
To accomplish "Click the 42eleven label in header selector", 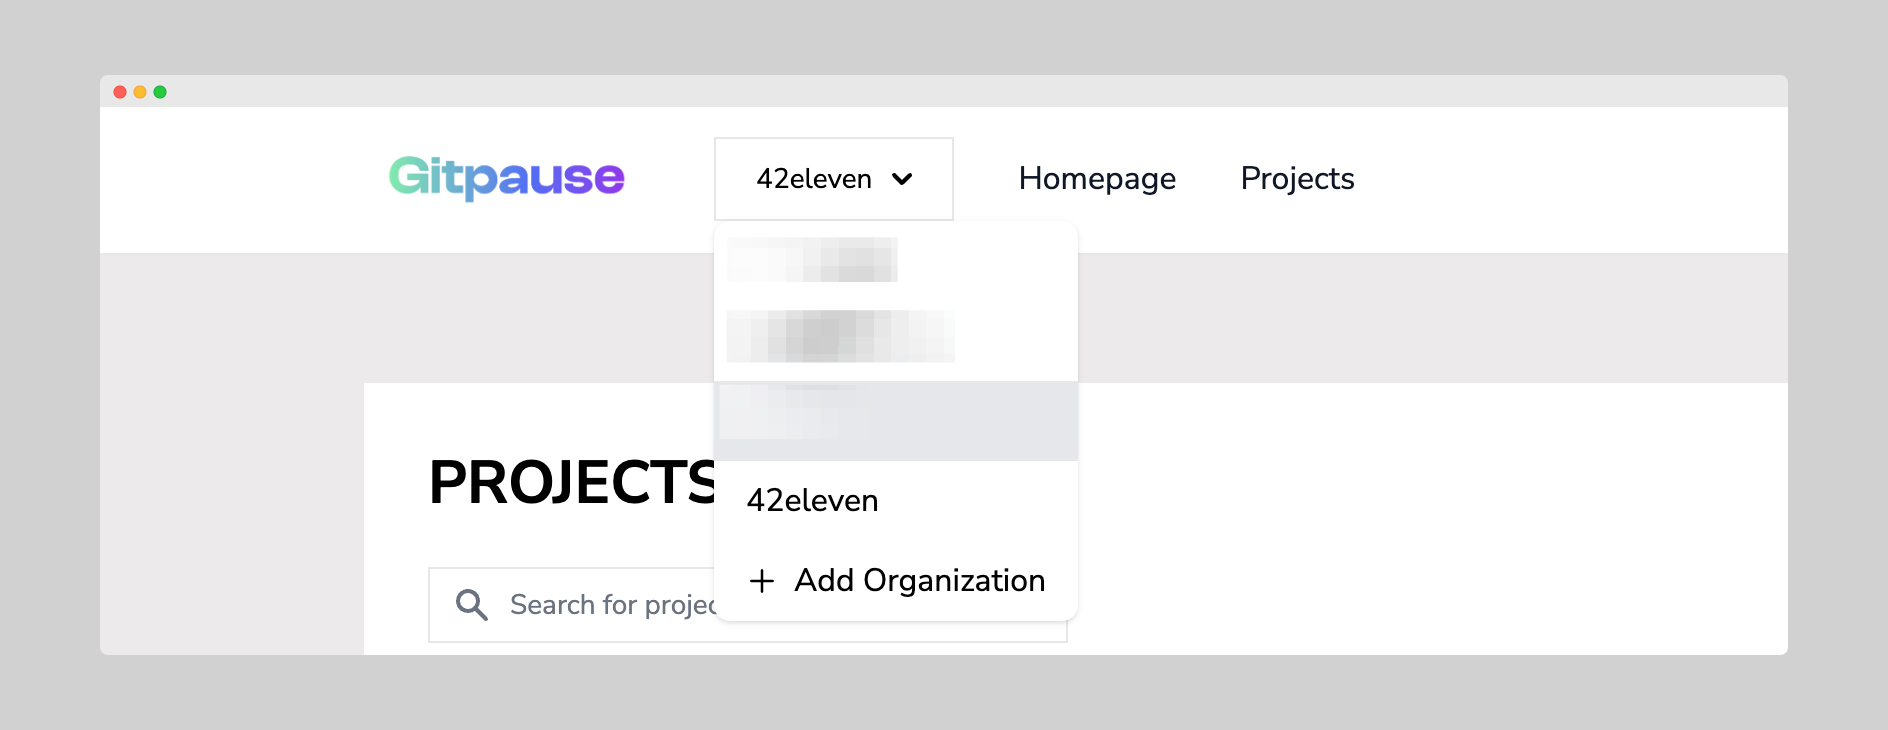I will (813, 179).
